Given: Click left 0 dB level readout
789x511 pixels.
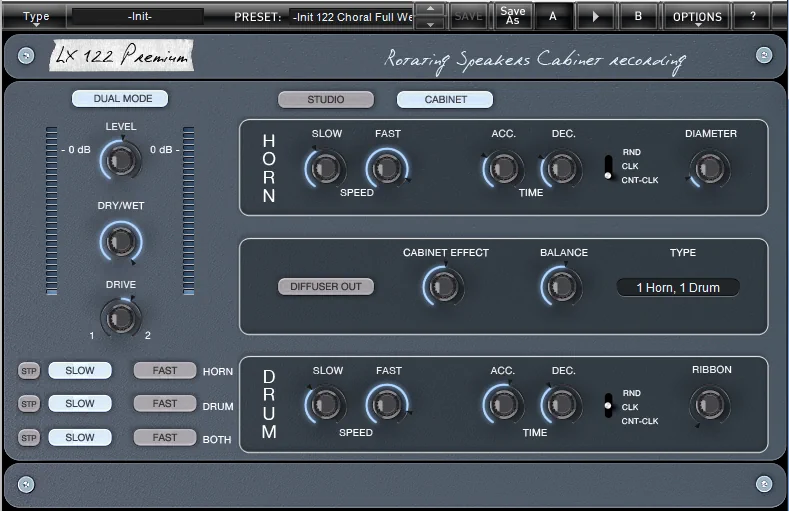Looking at the screenshot, I should 76,150.
